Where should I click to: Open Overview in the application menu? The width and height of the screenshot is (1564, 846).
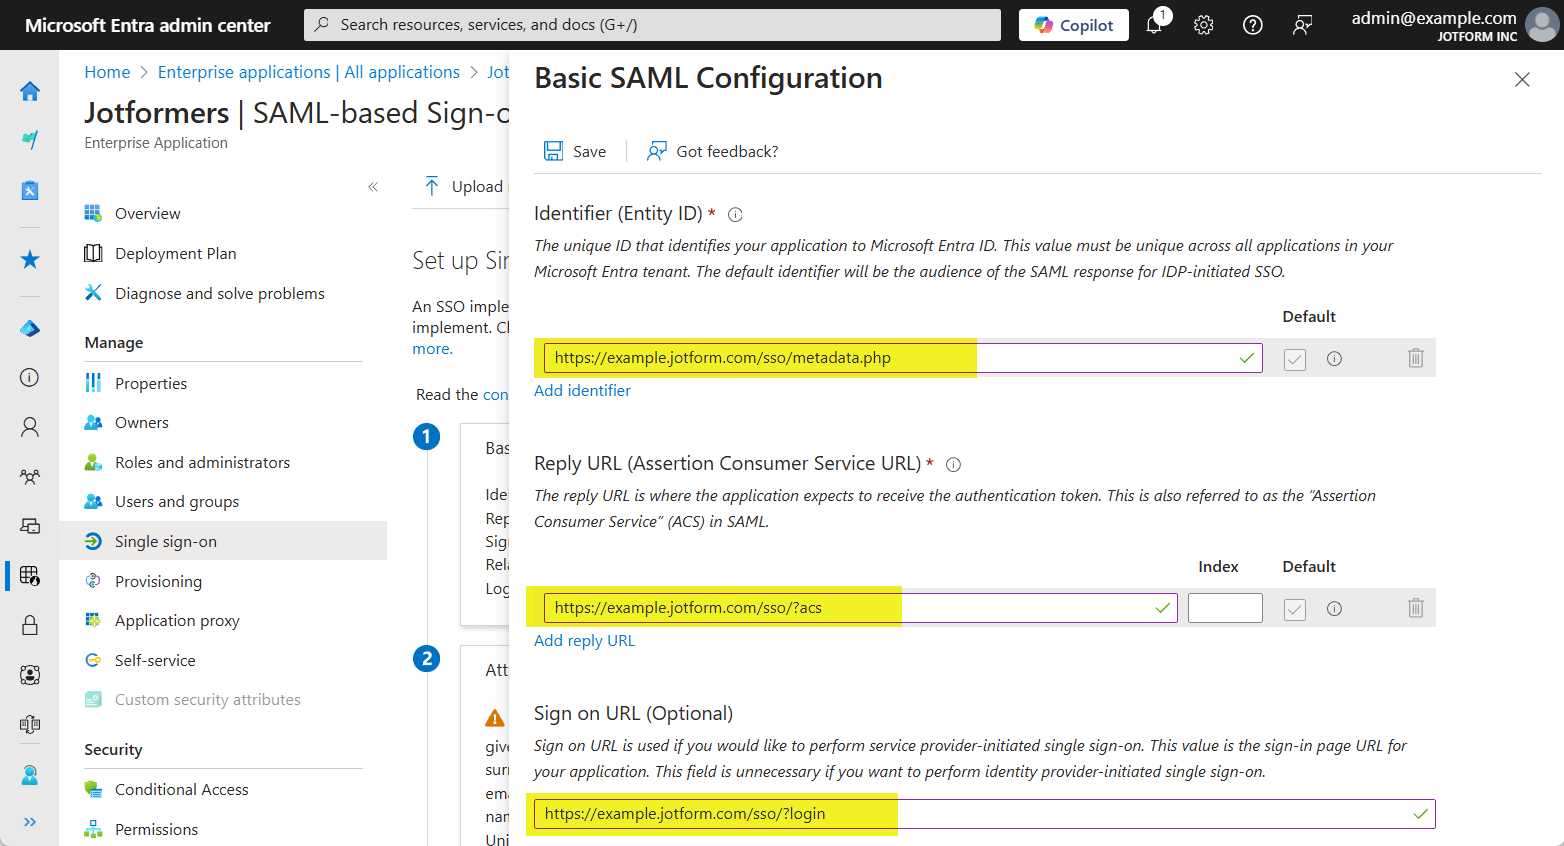(x=147, y=213)
